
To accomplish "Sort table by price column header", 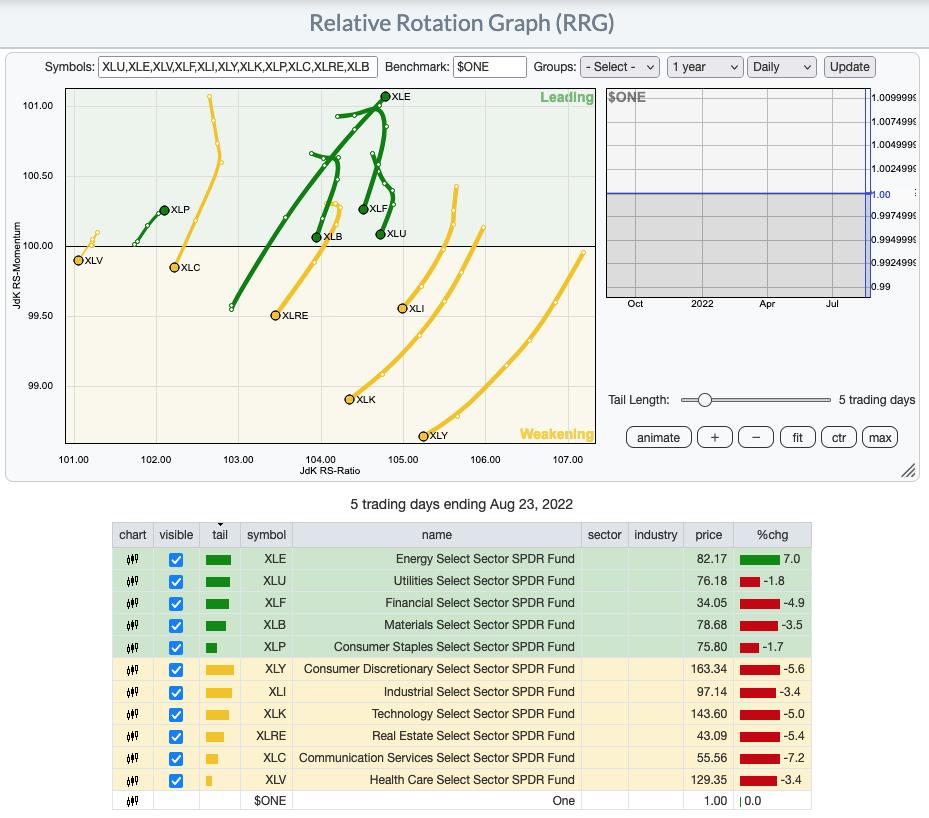I will pos(709,535).
